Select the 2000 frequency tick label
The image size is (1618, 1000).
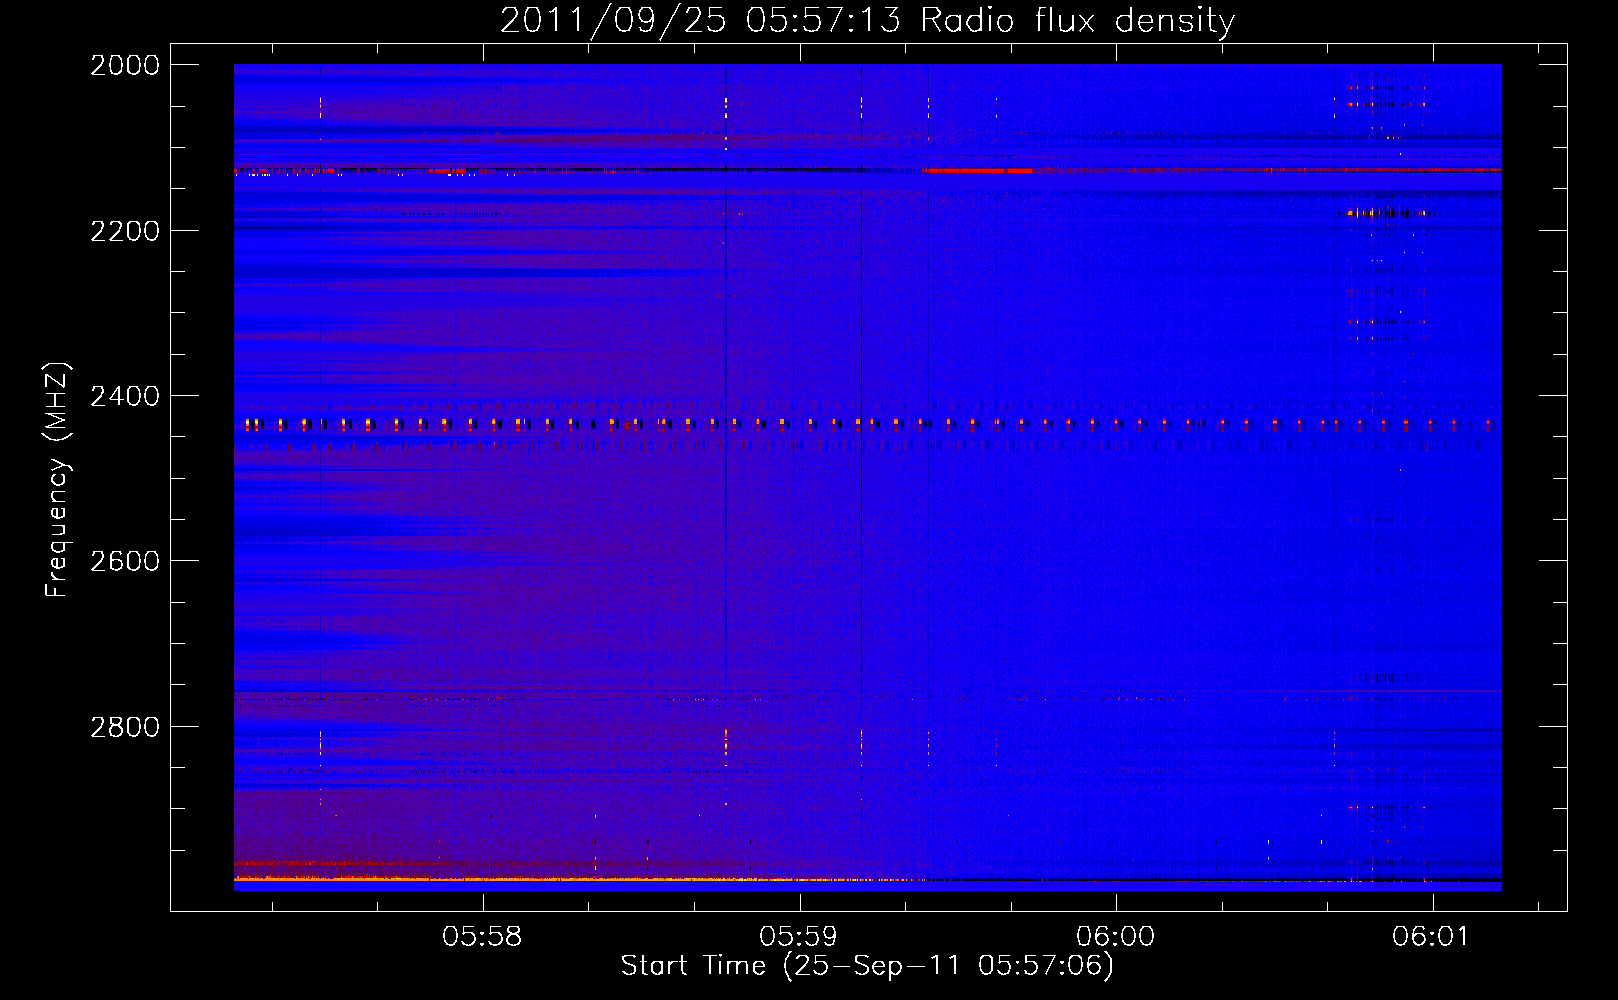[125, 65]
